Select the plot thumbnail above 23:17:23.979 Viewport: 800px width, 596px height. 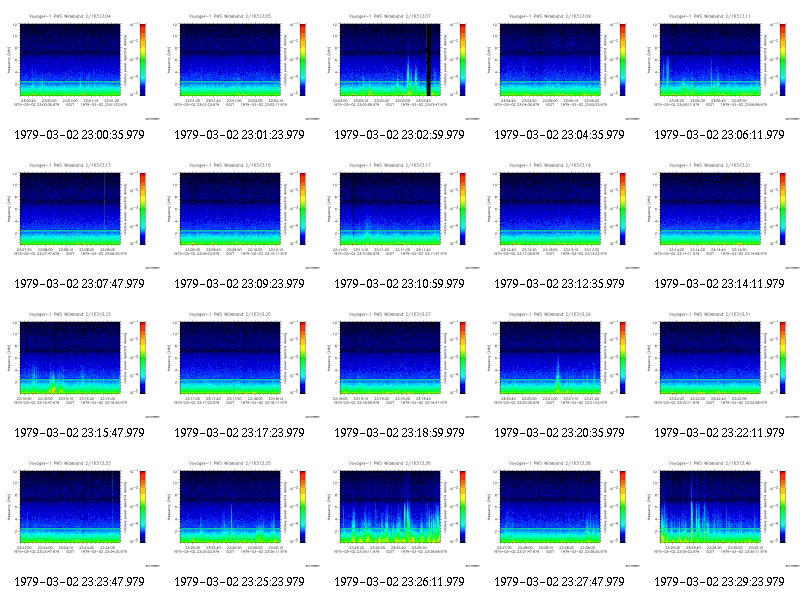pos(240,364)
